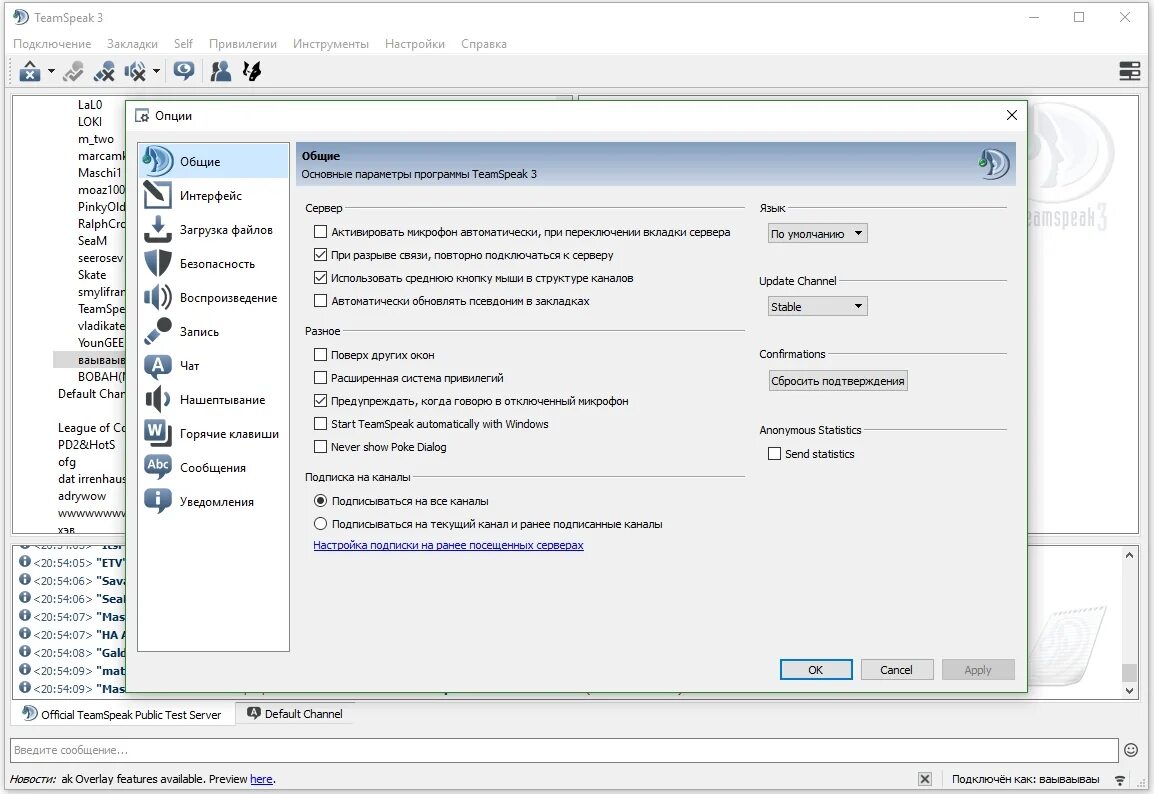Open the emoticon picker beside message field
Screen dimensions: 1154x794
(1131, 750)
